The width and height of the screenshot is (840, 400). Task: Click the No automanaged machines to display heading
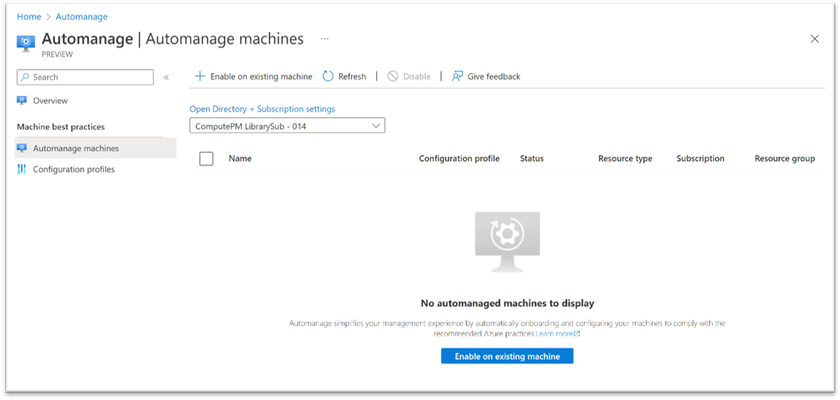click(507, 304)
